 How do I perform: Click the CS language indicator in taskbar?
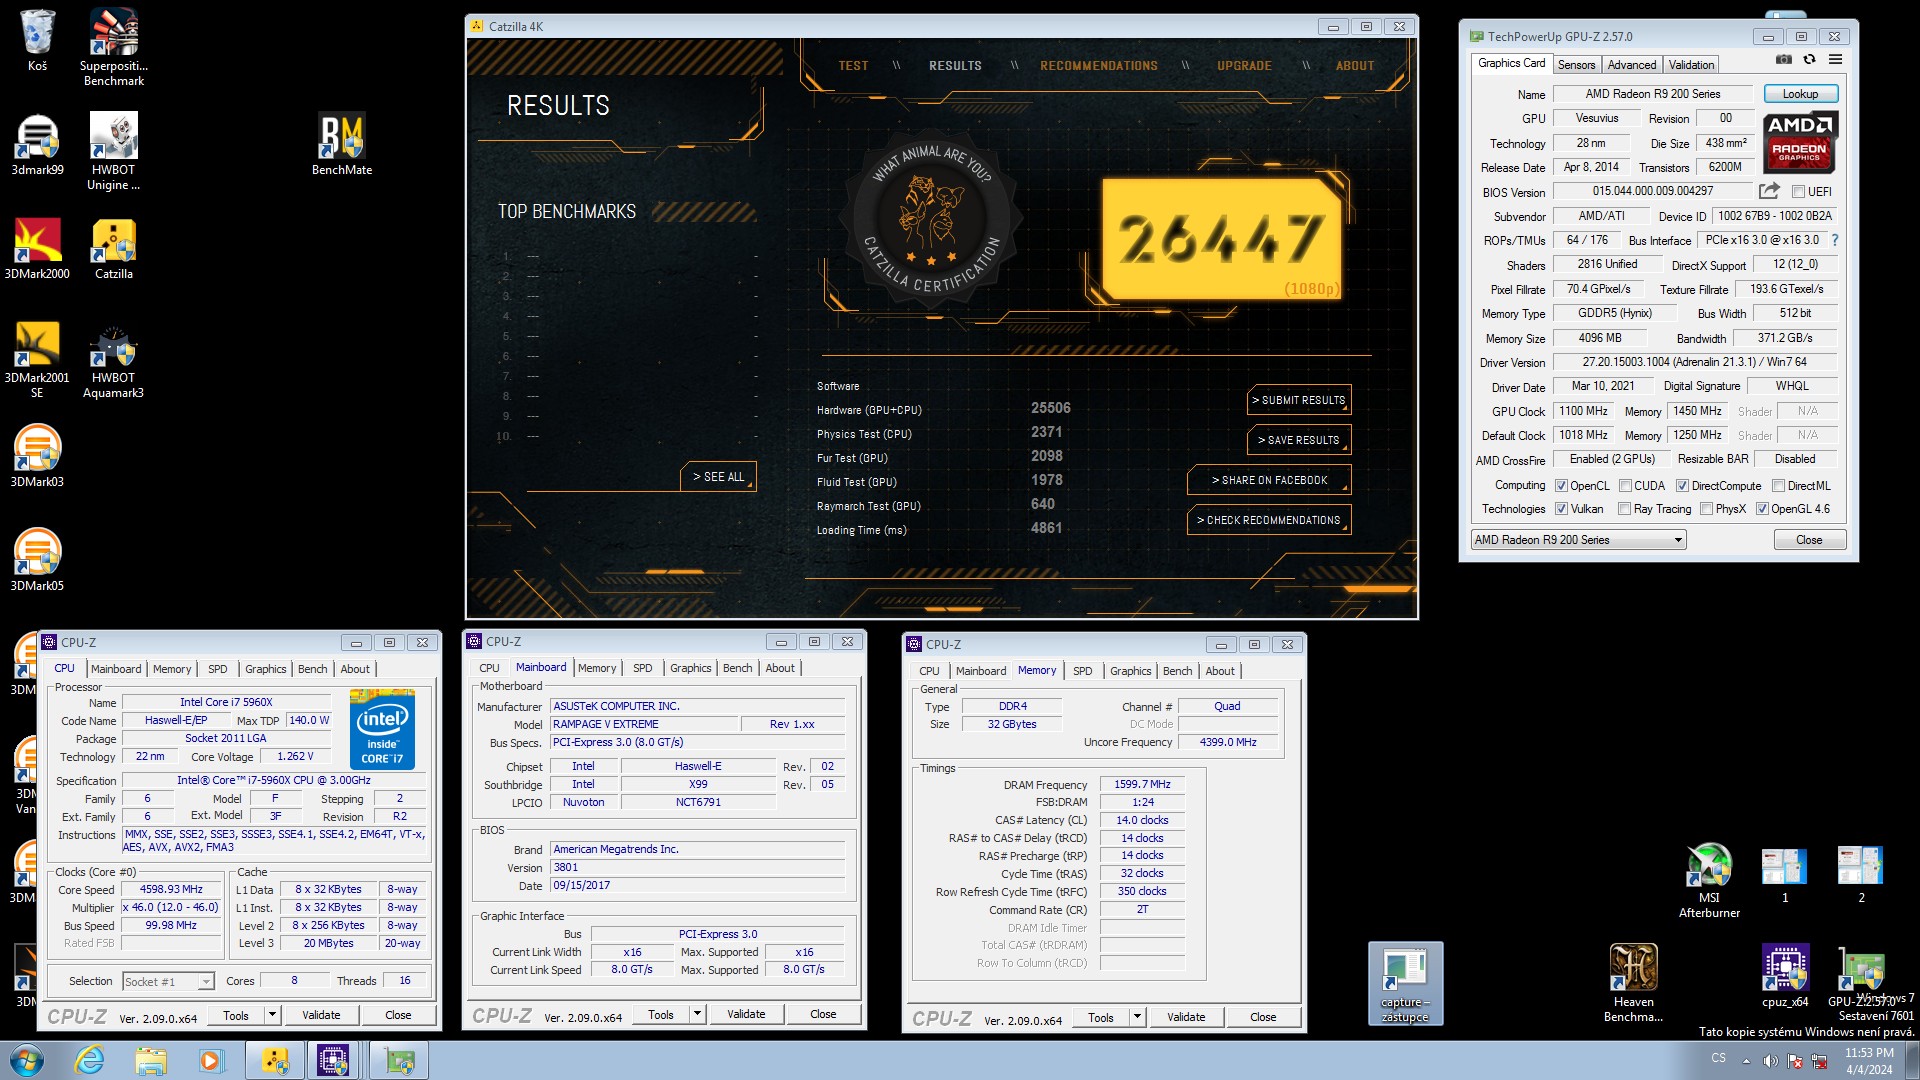click(x=1718, y=1058)
